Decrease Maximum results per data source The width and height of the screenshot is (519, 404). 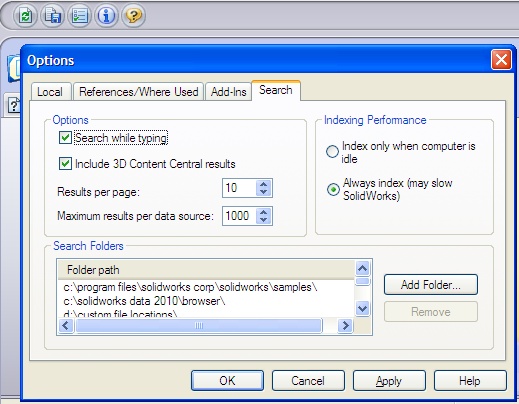[x=263, y=220]
